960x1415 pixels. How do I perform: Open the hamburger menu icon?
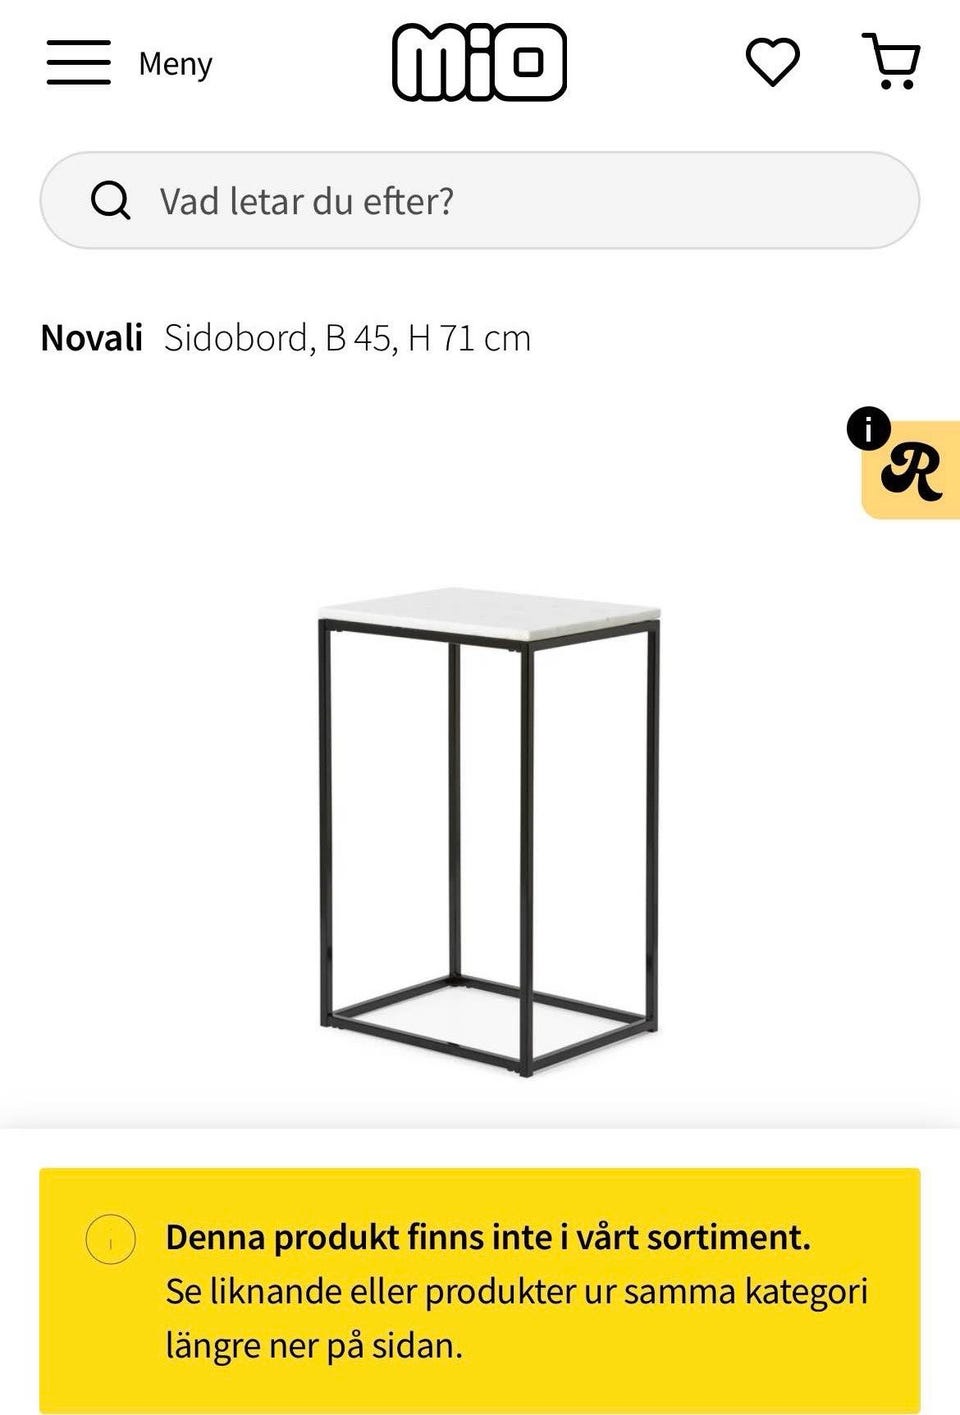pos(78,62)
